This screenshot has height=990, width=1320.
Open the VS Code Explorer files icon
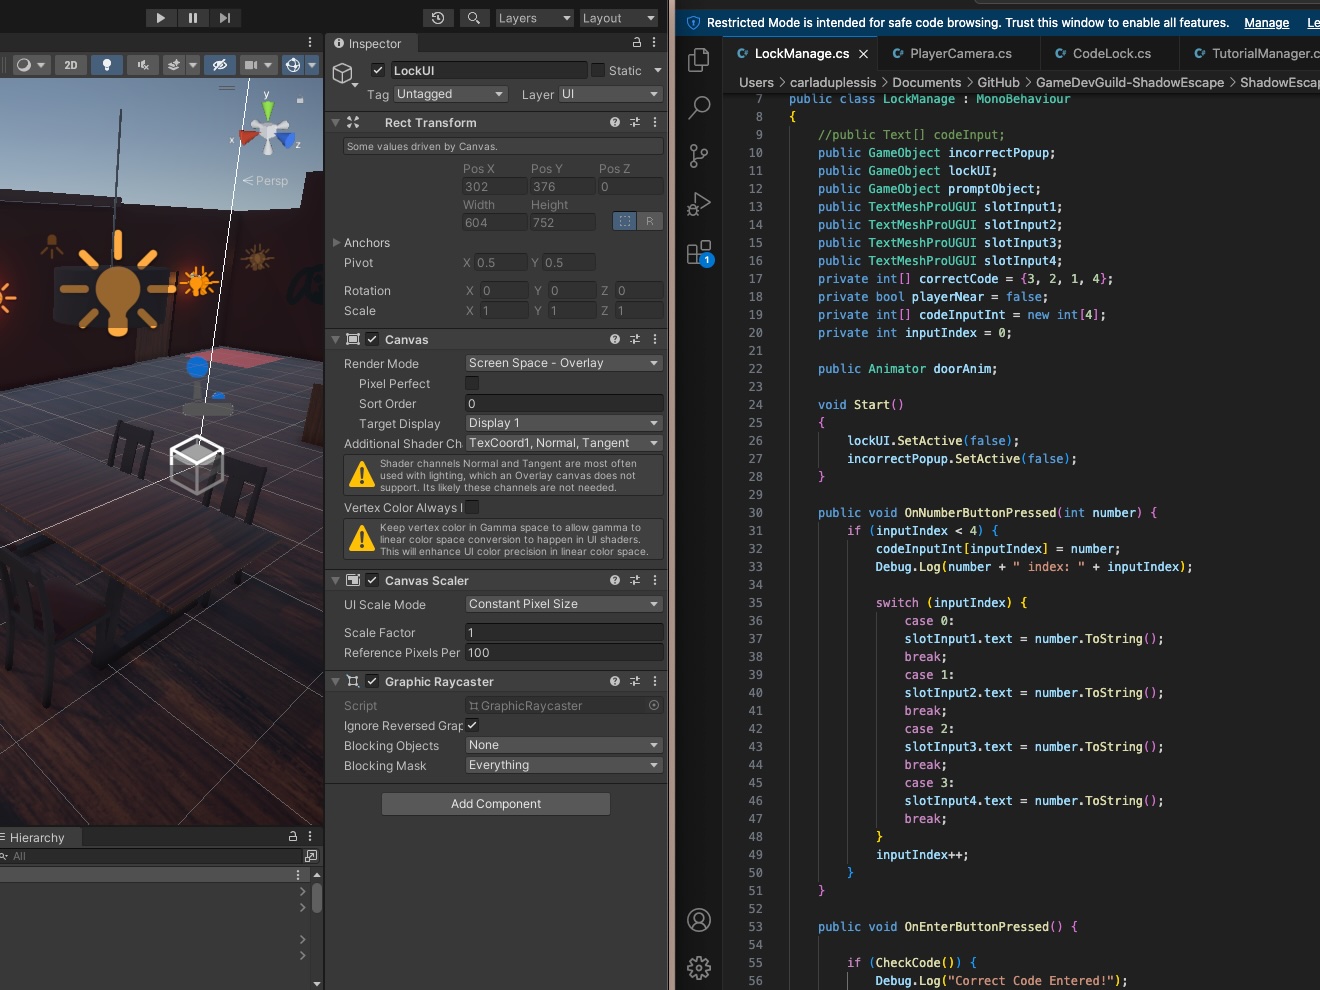point(699,59)
